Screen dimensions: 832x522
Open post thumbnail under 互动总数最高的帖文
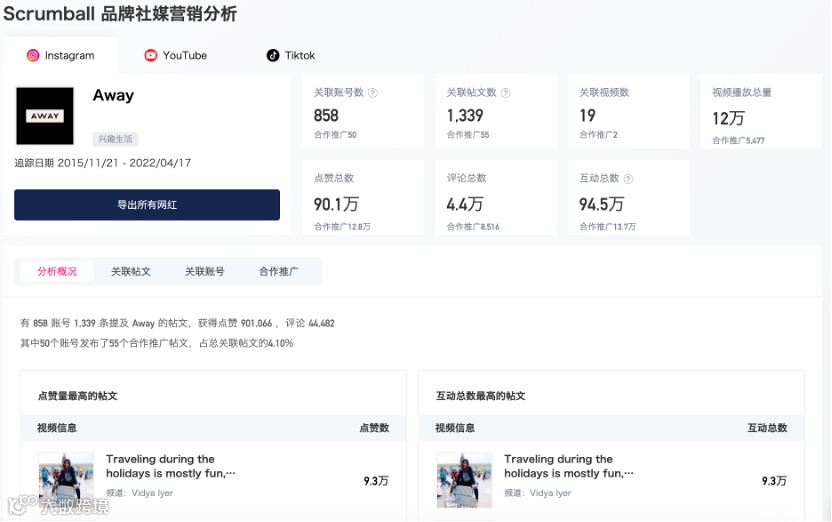pyautogui.click(x=464, y=480)
